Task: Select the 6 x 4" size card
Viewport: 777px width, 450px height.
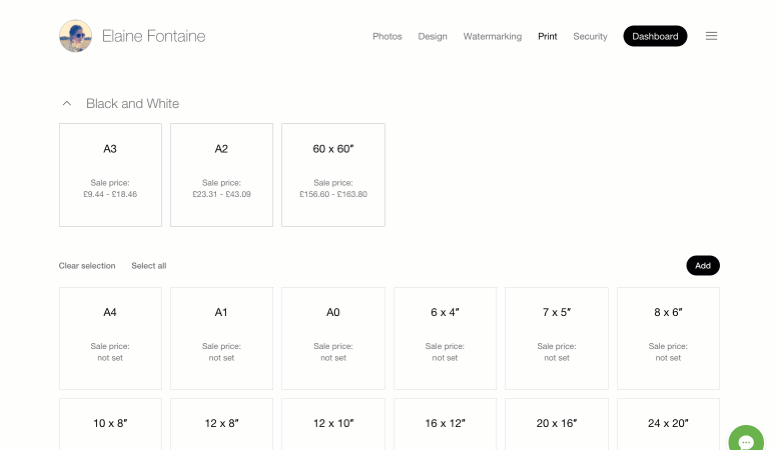Action: [x=445, y=338]
